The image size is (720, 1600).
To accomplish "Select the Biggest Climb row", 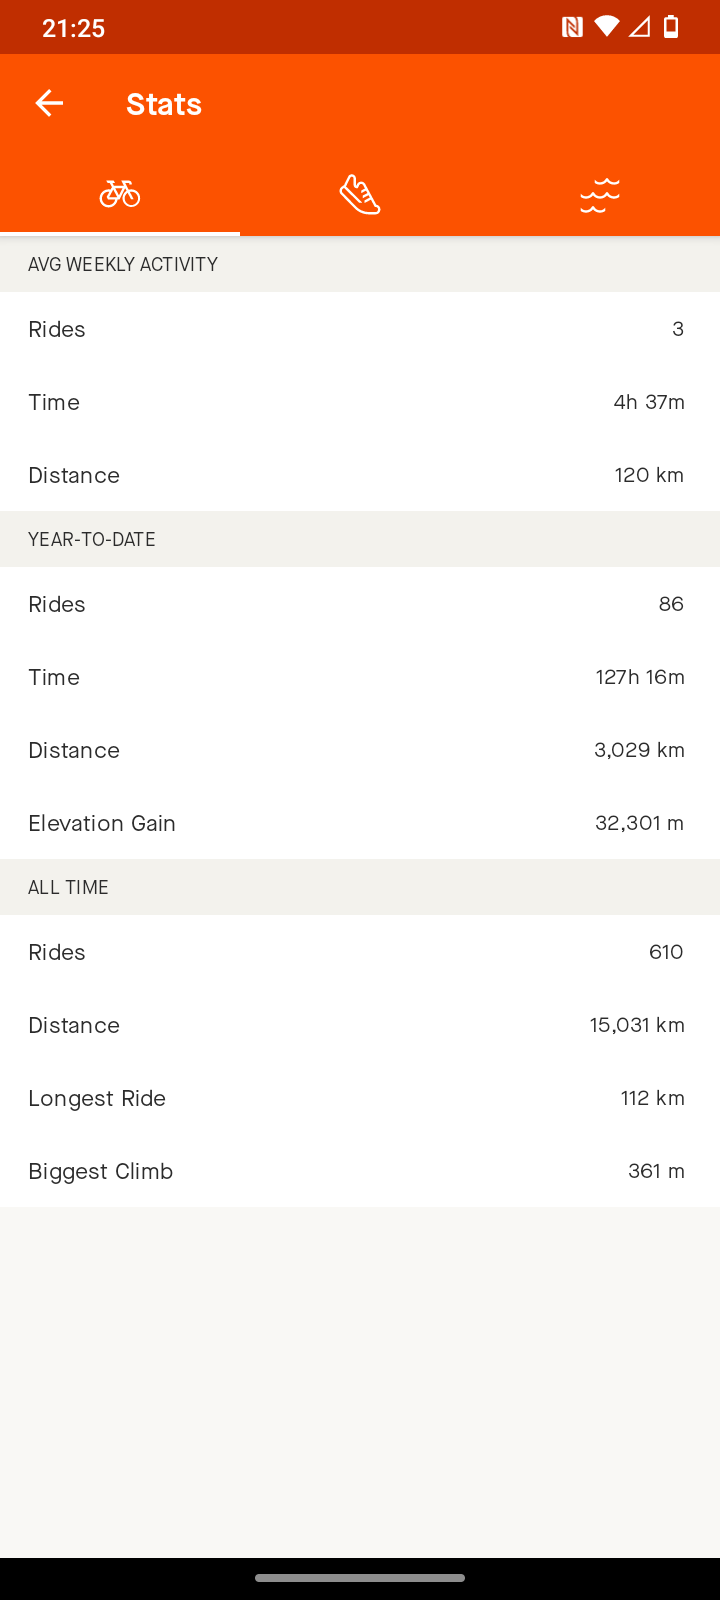I will (x=360, y=1171).
